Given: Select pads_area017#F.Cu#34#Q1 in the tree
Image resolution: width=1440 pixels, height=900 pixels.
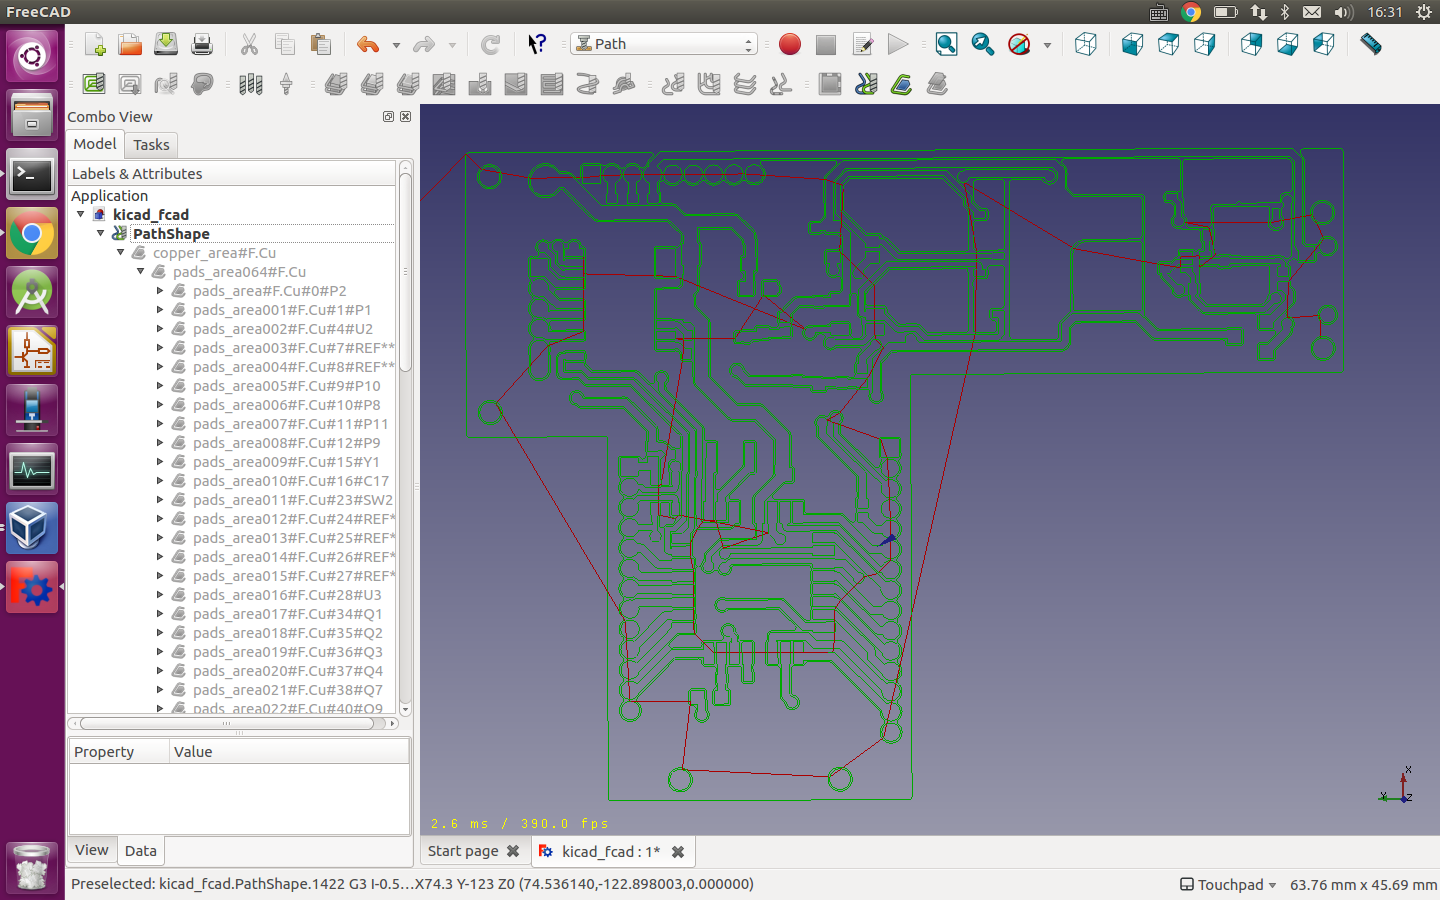Looking at the screenshot, I should [287, 614].
